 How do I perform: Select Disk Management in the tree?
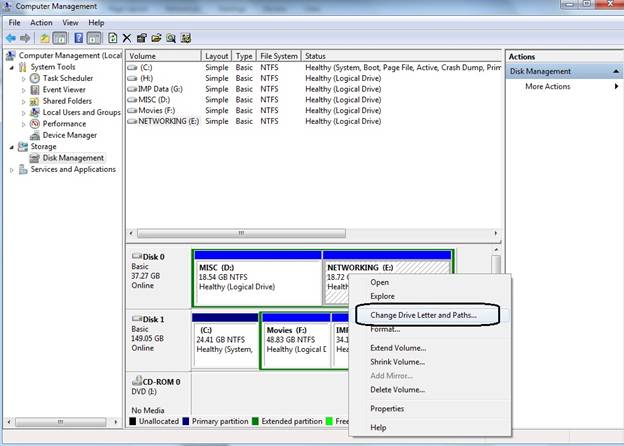click(73, 158)
